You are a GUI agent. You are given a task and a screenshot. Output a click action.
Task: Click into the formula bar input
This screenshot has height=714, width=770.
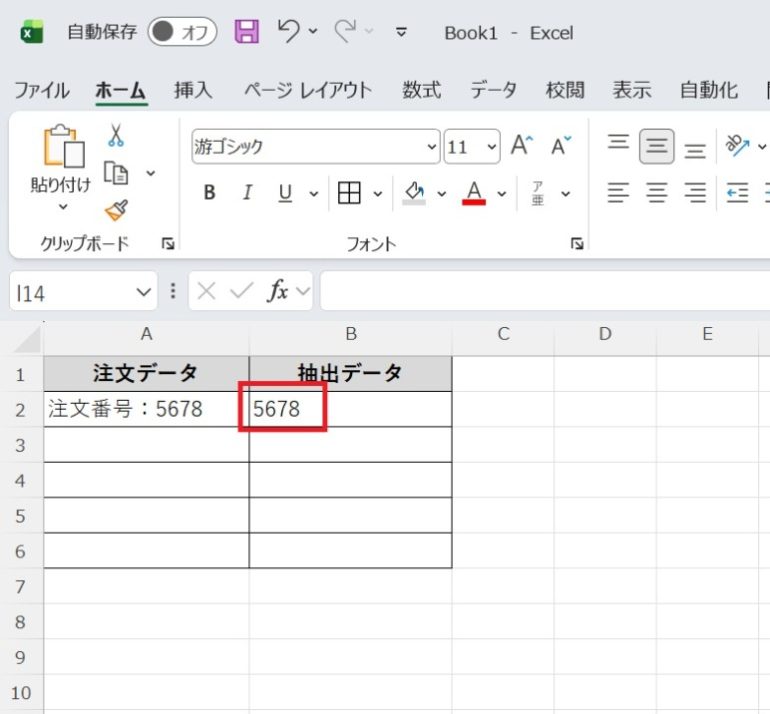coord(545,291)
